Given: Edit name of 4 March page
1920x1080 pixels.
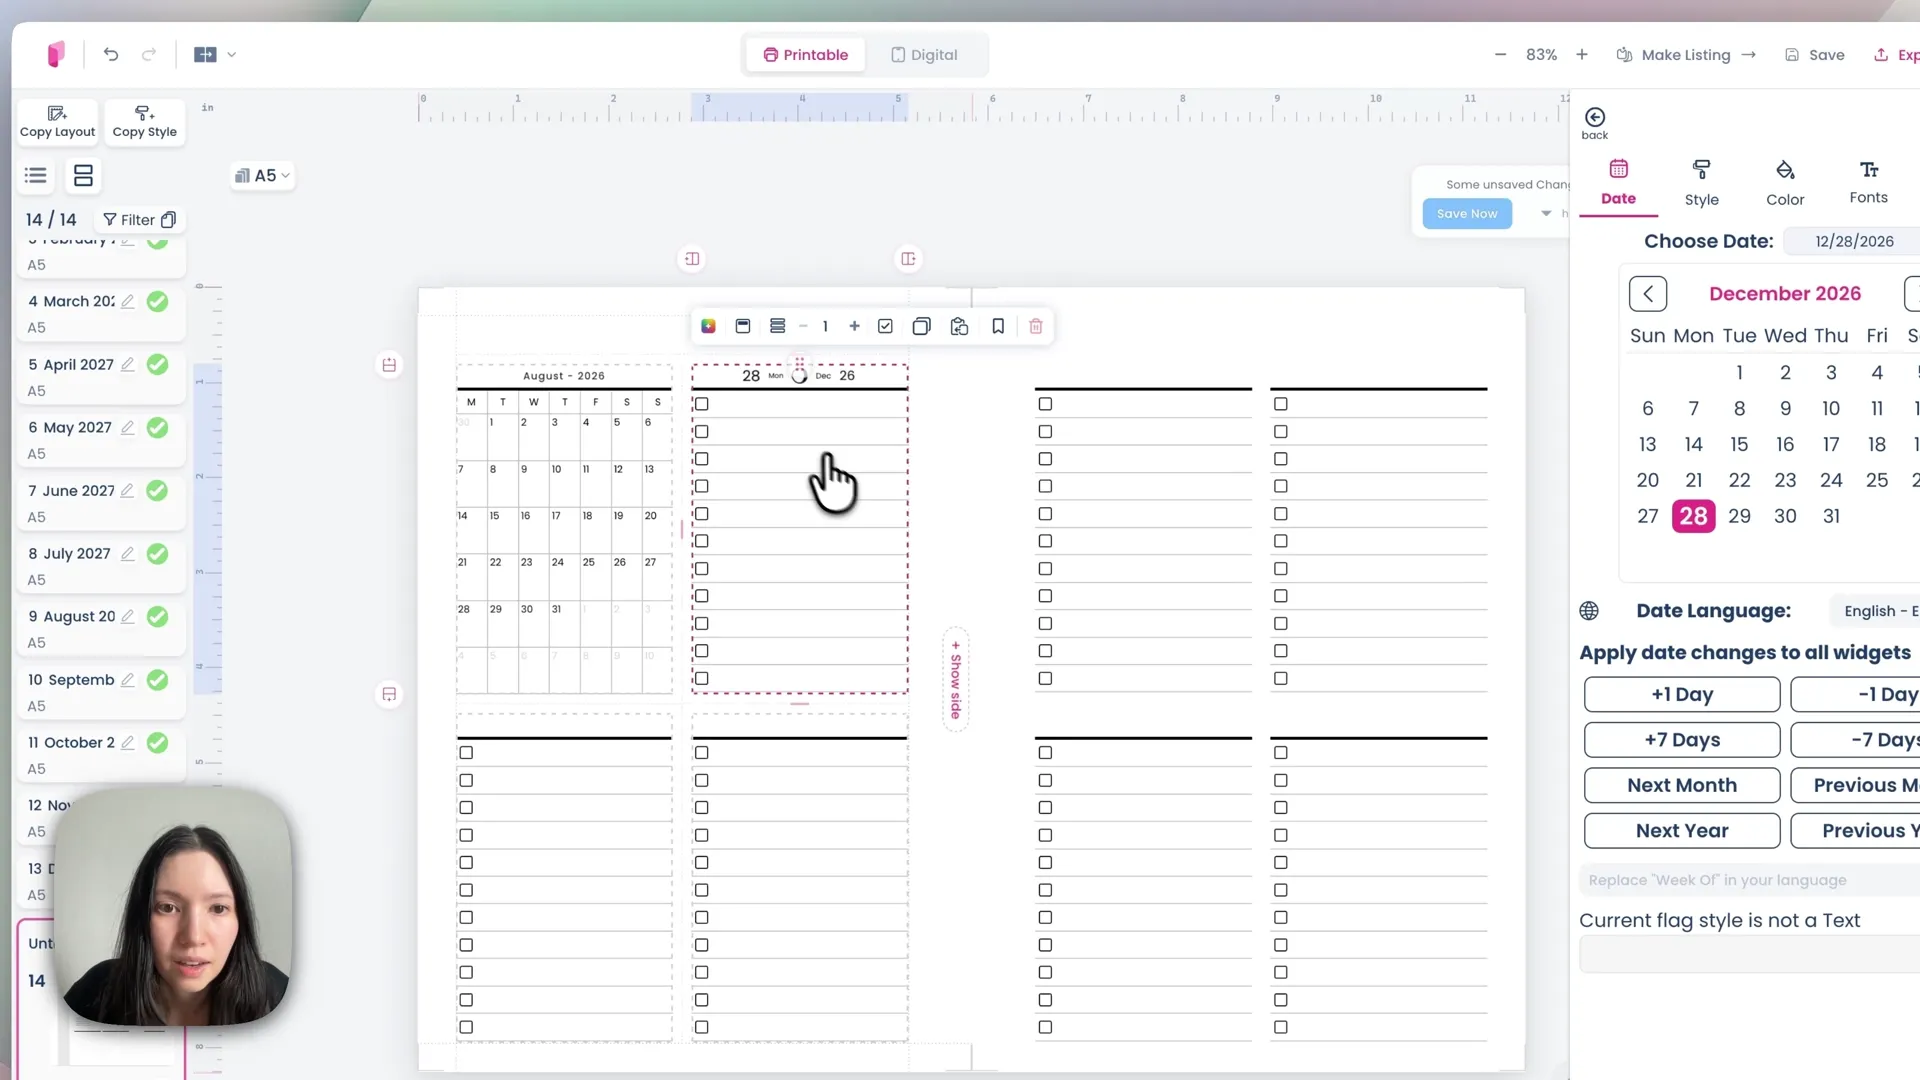Looking at the screenshot, I should coord(128,302).
